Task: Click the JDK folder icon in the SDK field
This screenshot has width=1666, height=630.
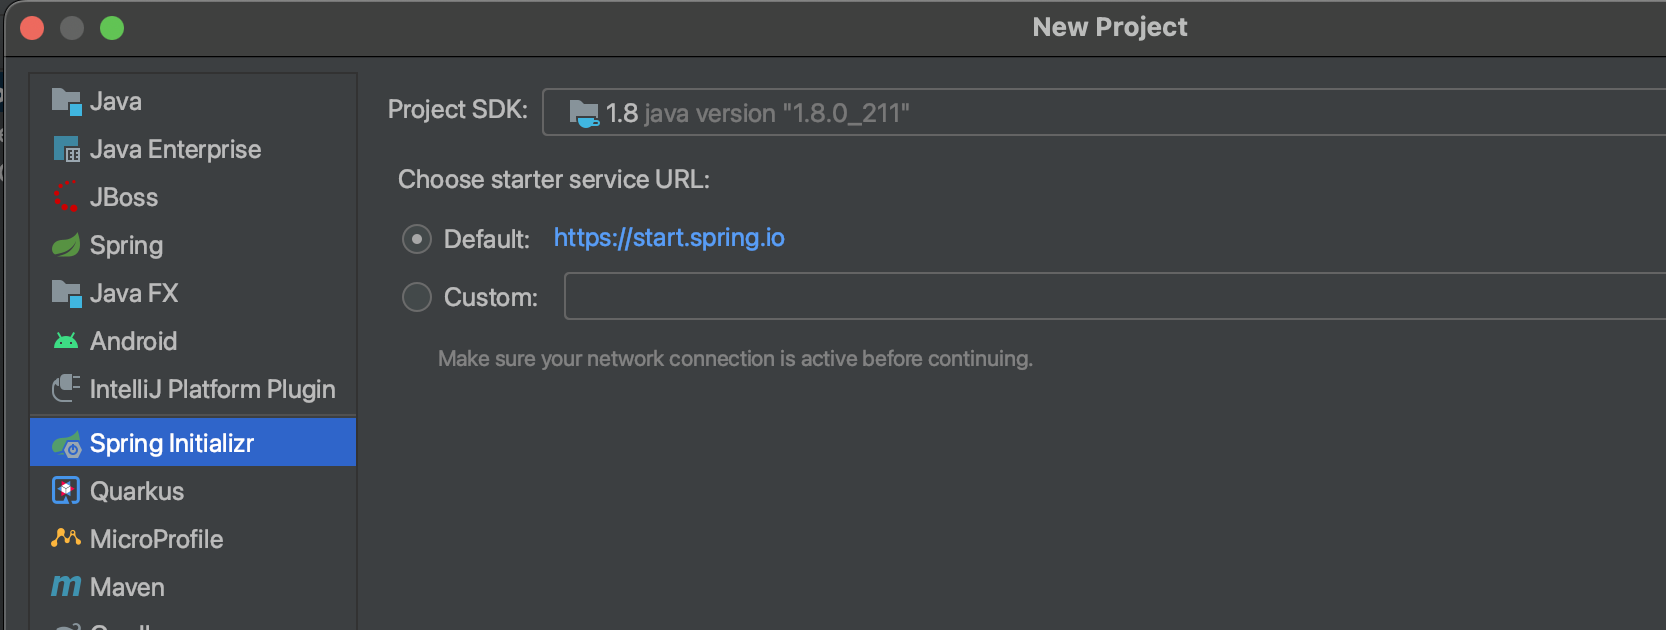Action: click(x=584, y=113)
